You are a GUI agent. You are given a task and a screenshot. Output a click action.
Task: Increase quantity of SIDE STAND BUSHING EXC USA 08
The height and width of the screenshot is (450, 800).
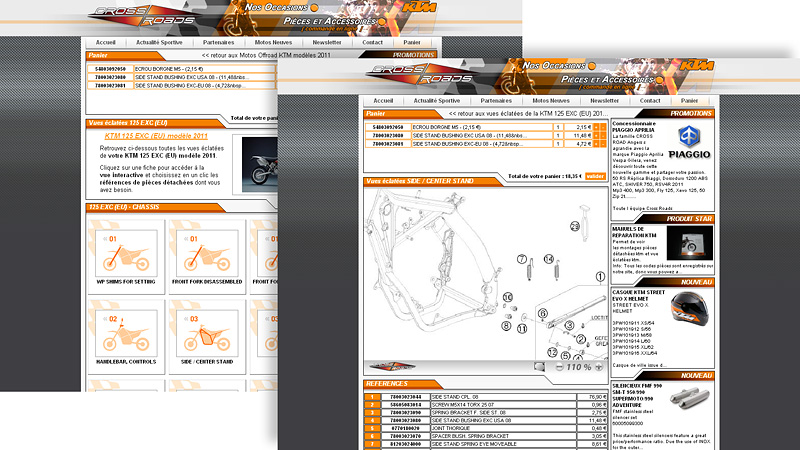tap(596, 136)
